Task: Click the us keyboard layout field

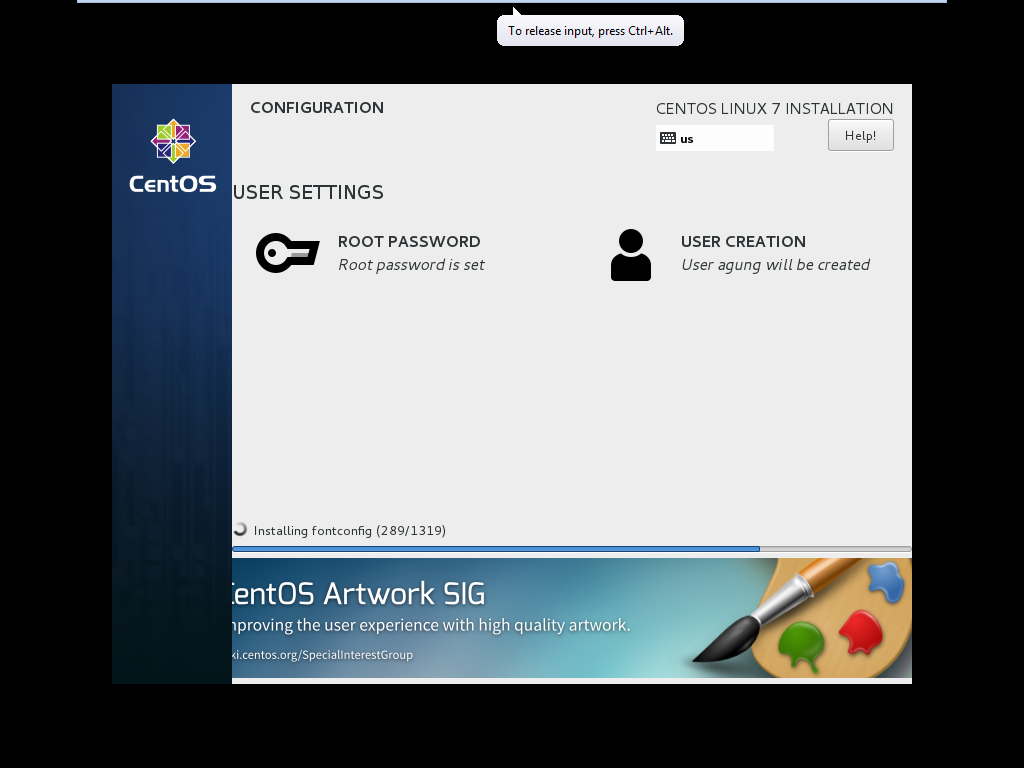Action: pos(714,138)
